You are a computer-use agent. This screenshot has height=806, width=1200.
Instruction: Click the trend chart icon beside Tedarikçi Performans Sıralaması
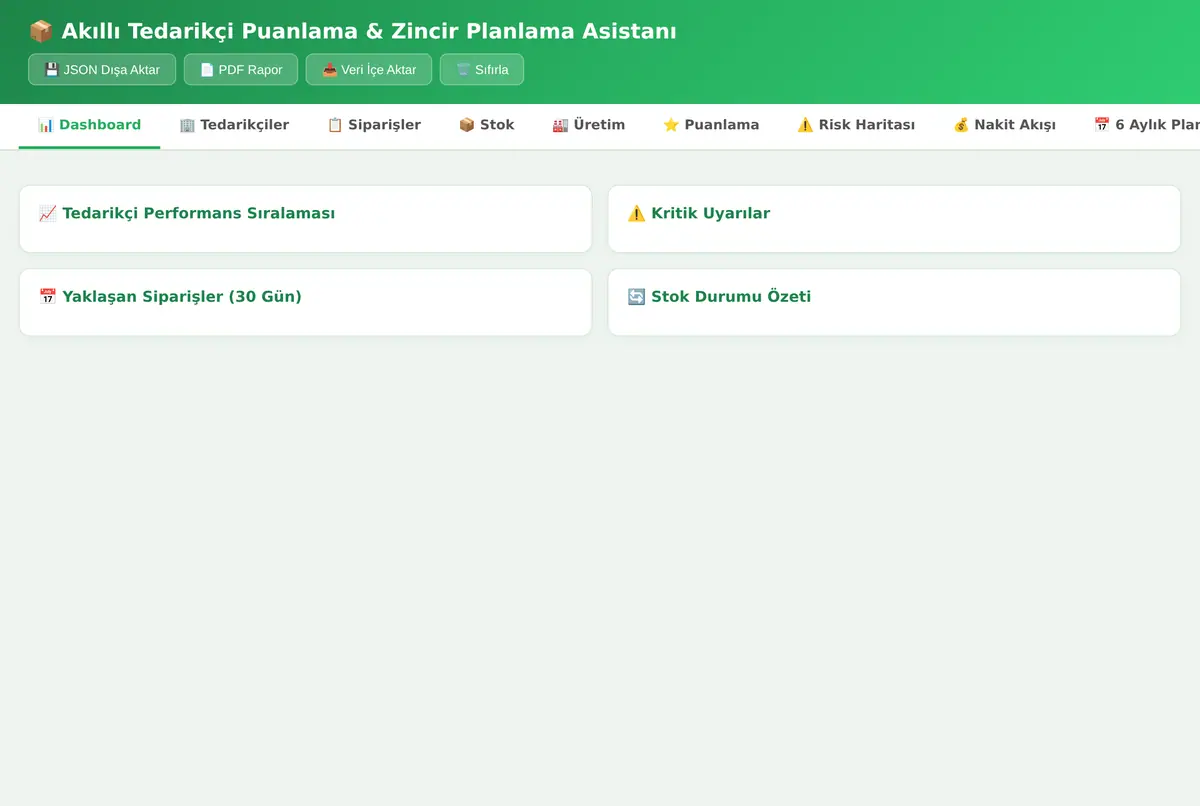click(x=48, y=213)
